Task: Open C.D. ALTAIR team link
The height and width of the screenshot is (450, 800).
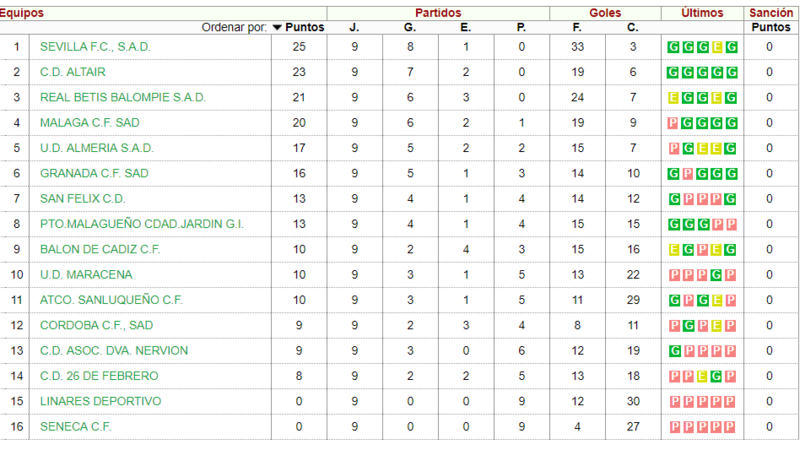Action: coord(72,72)
